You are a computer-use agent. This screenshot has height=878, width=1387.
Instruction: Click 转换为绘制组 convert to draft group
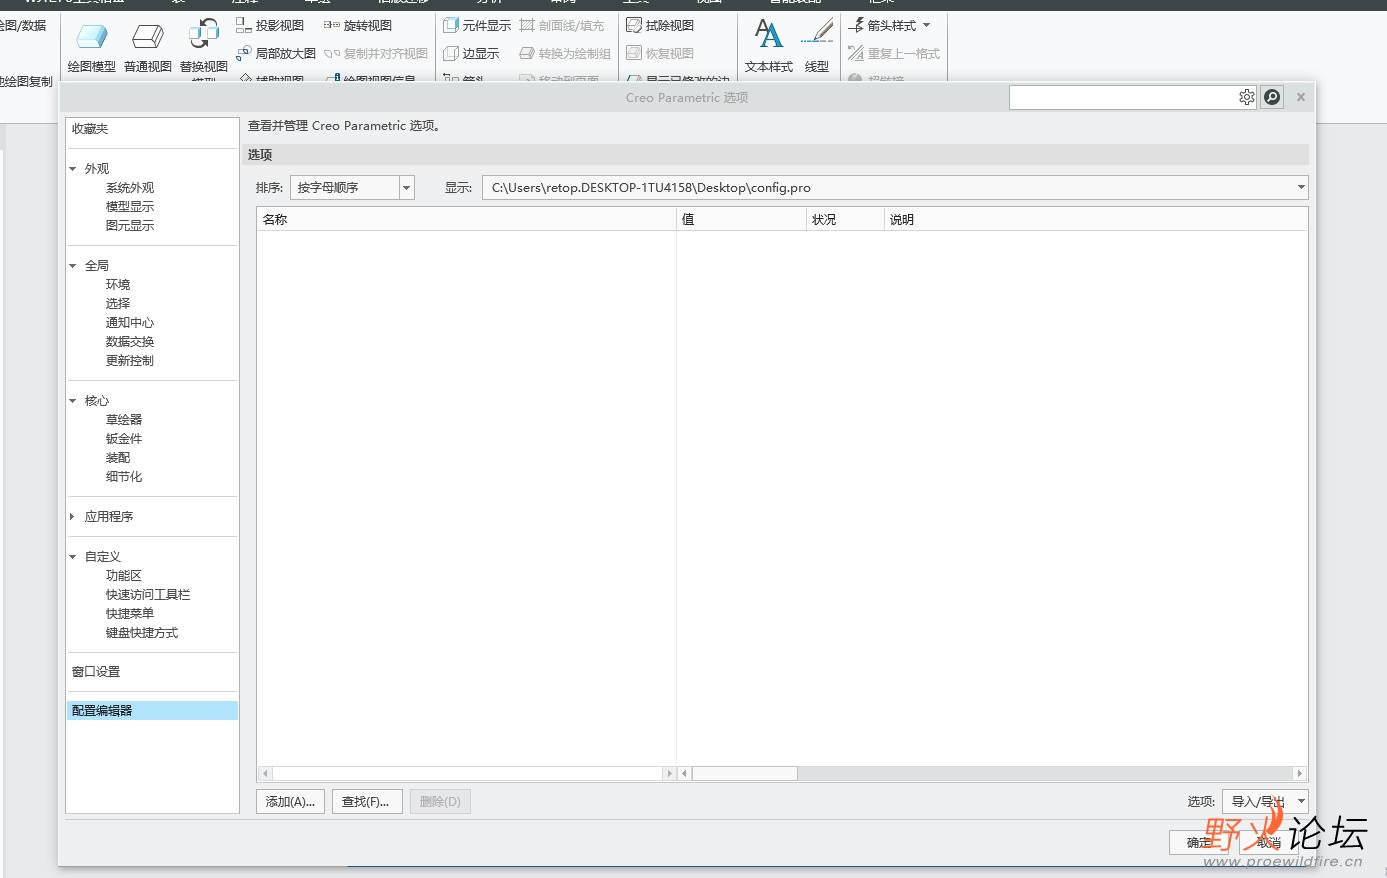(565, 53)
